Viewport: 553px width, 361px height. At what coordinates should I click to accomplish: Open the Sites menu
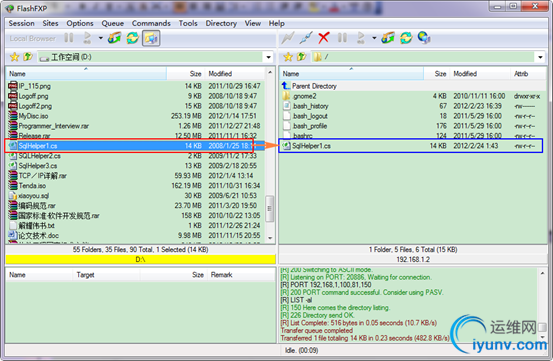pyautogui.click(x=50, y=23)
